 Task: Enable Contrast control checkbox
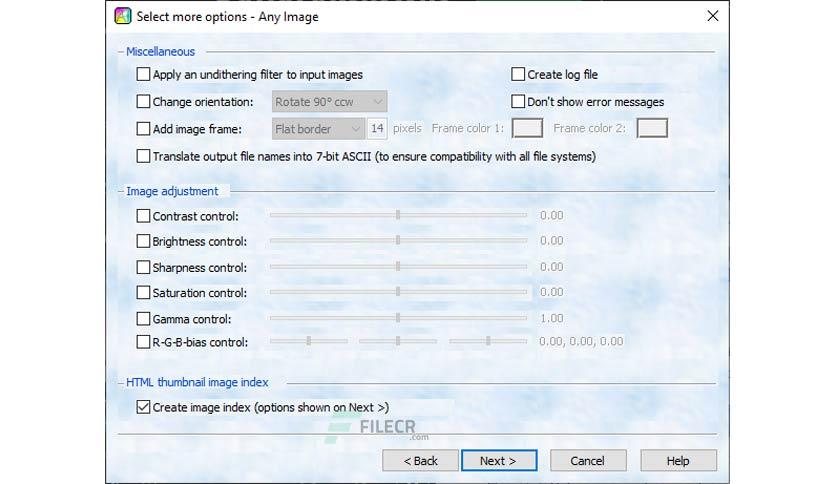click(143, 216)
